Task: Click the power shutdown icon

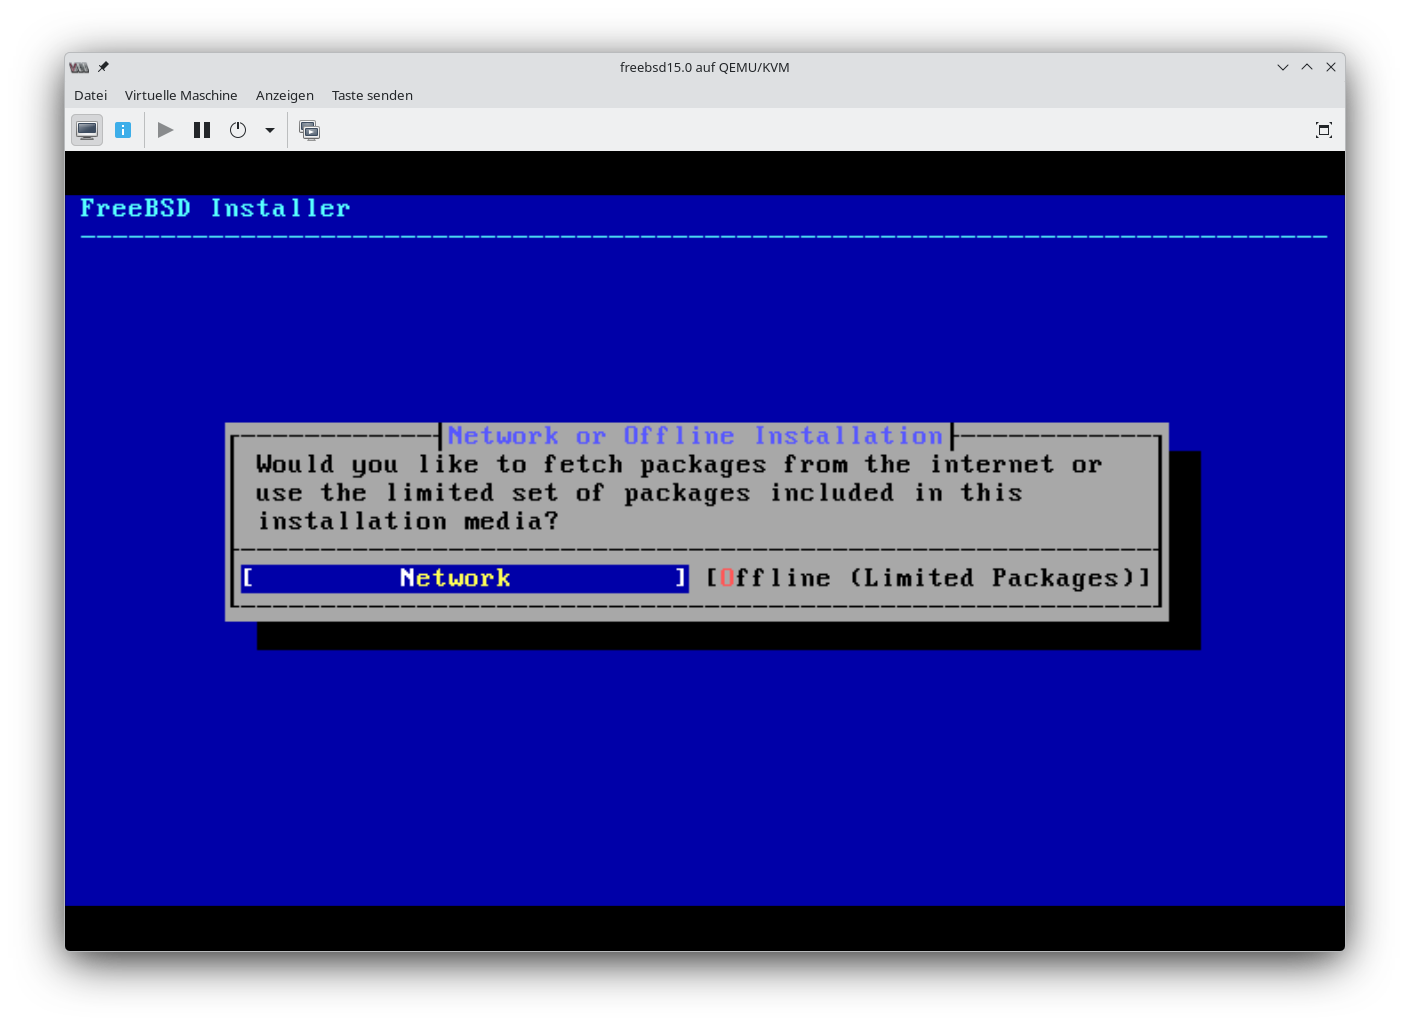Action: pos(238,130)
